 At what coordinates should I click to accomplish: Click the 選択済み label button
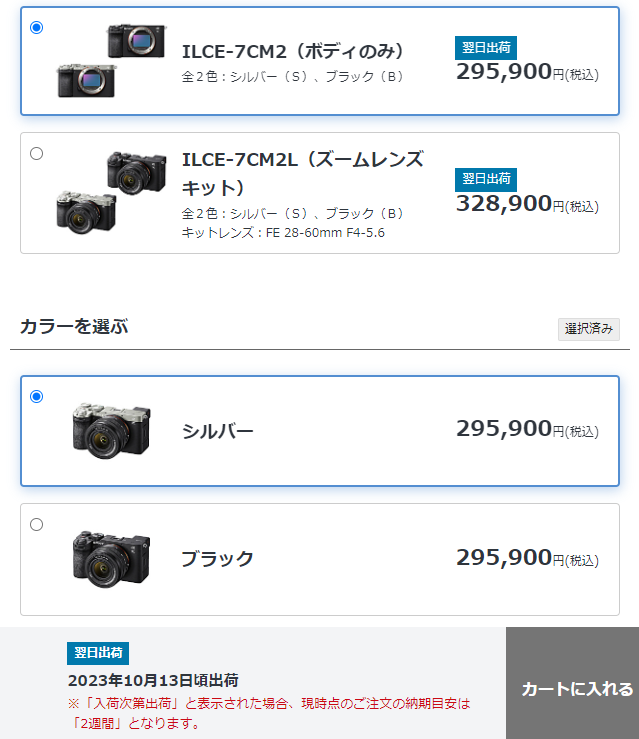[589, 329]
